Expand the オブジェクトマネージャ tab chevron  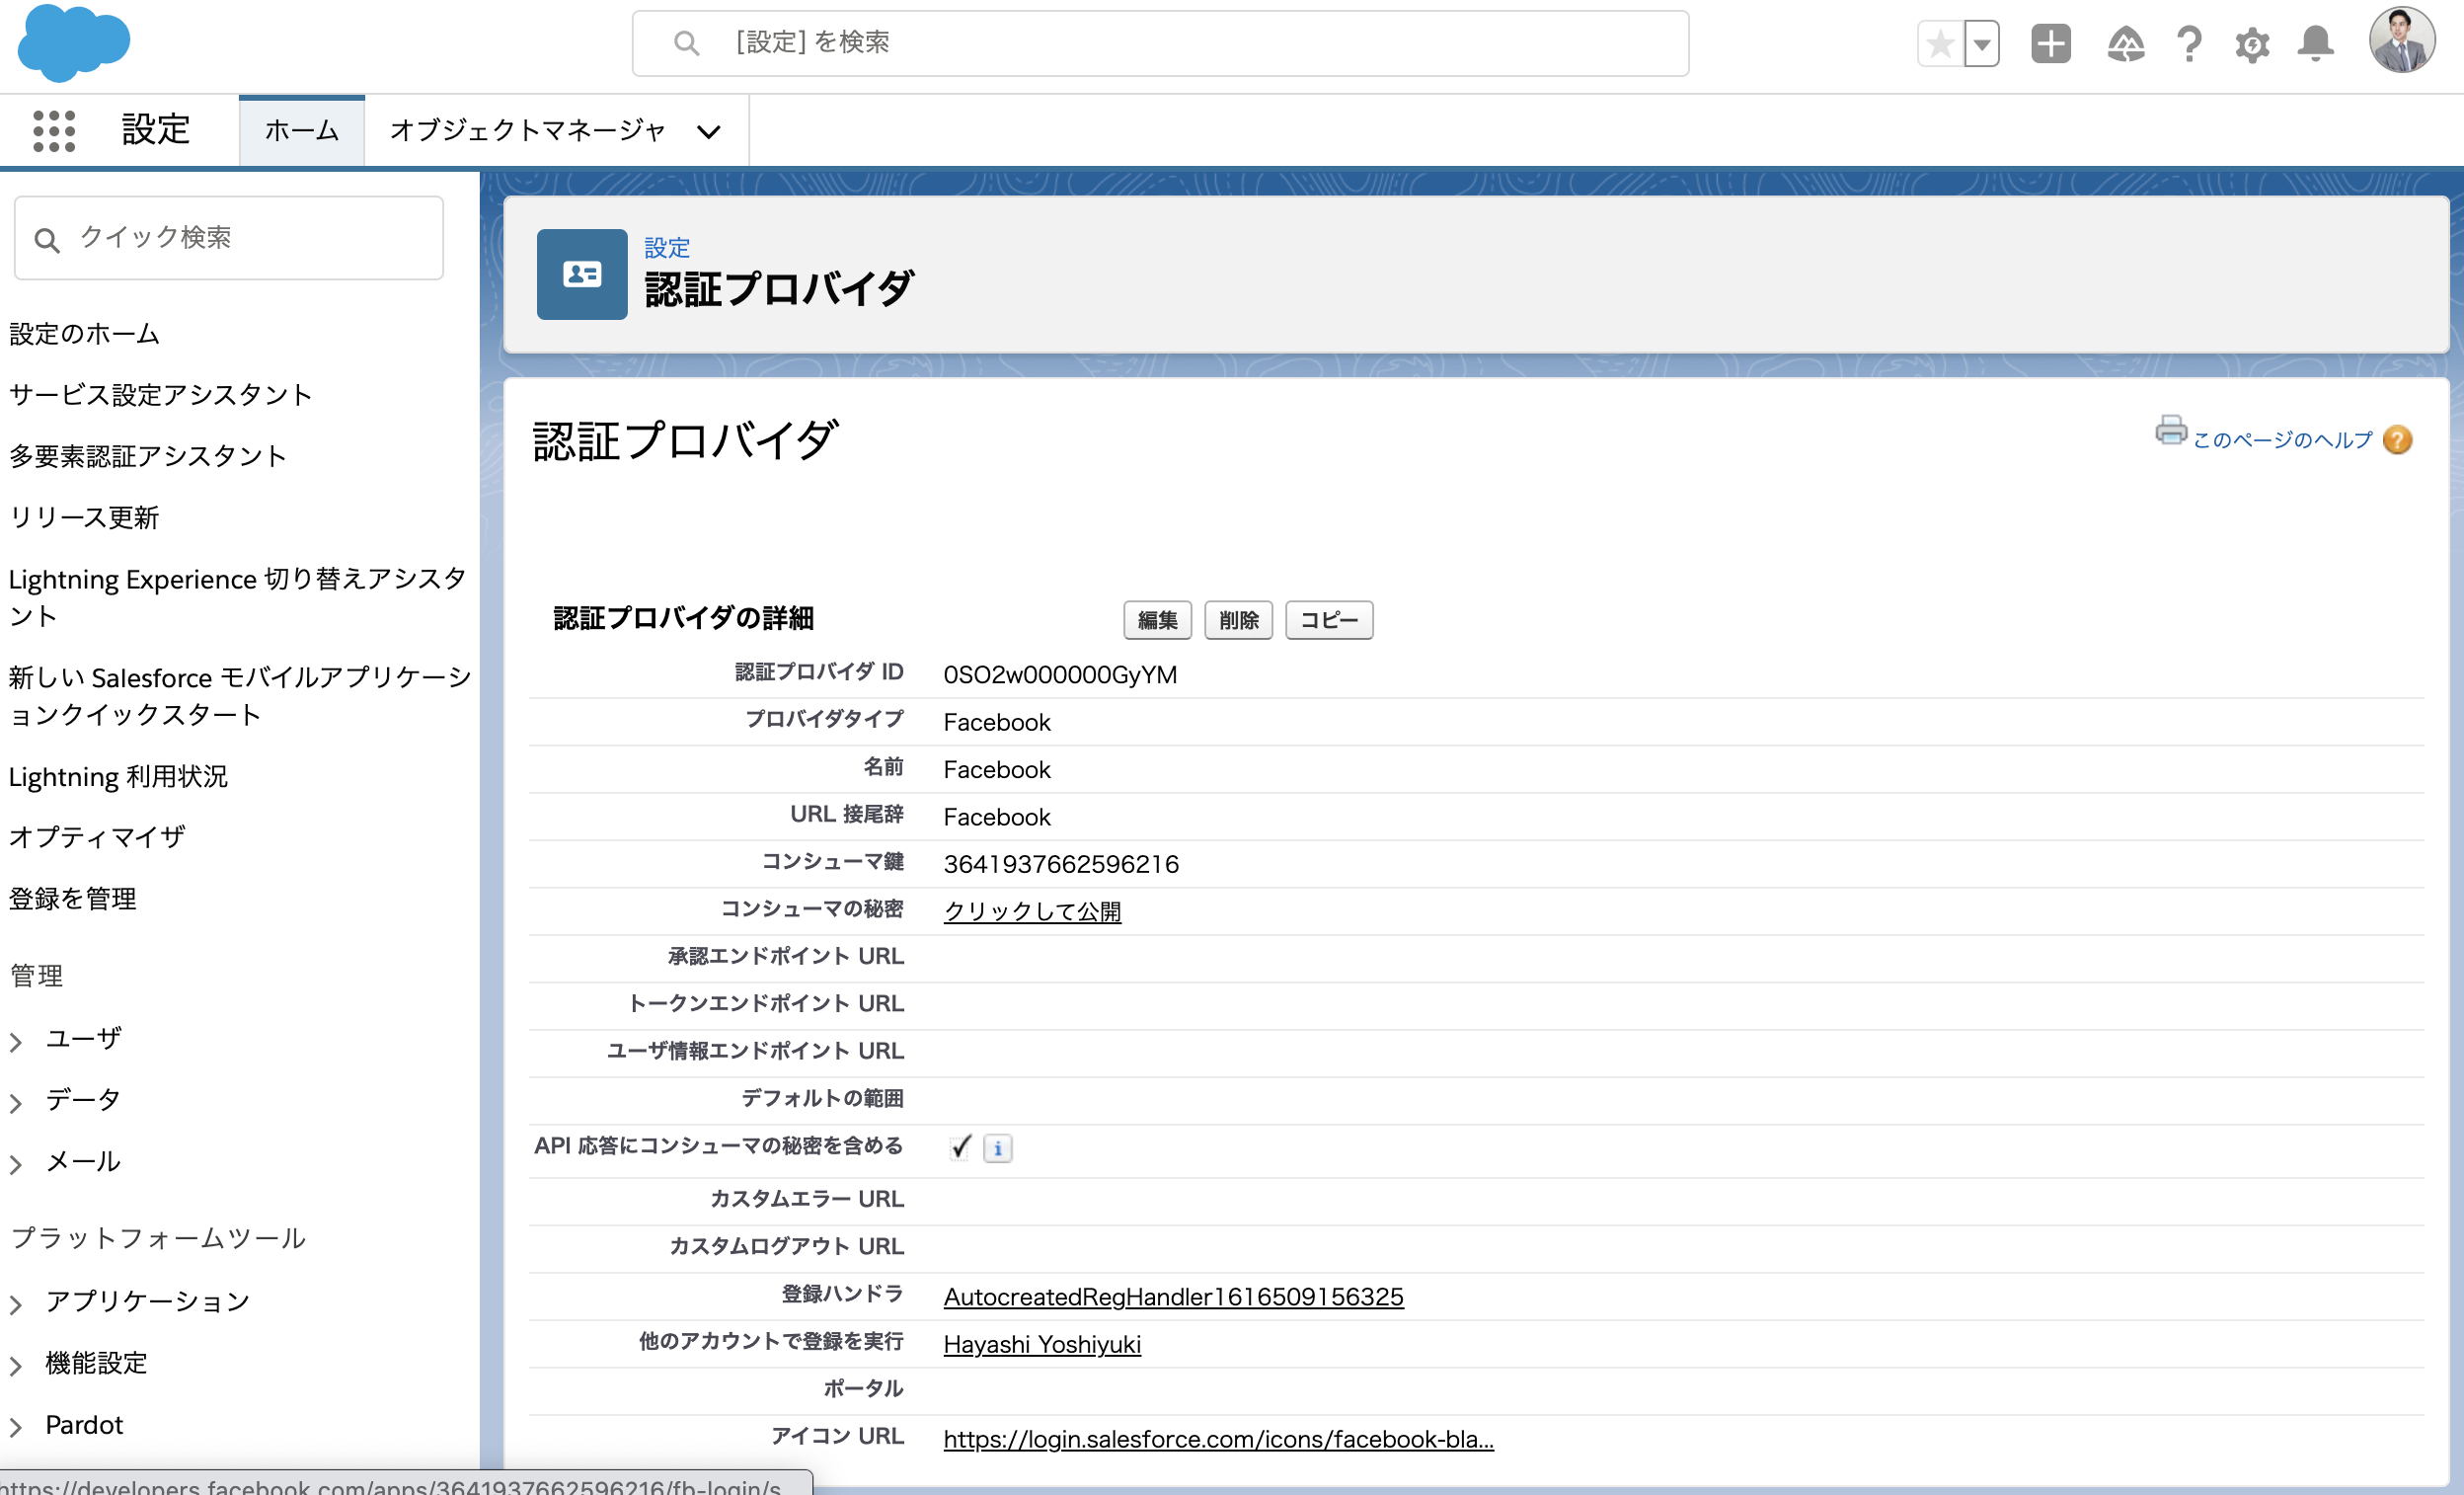(709, 132)
